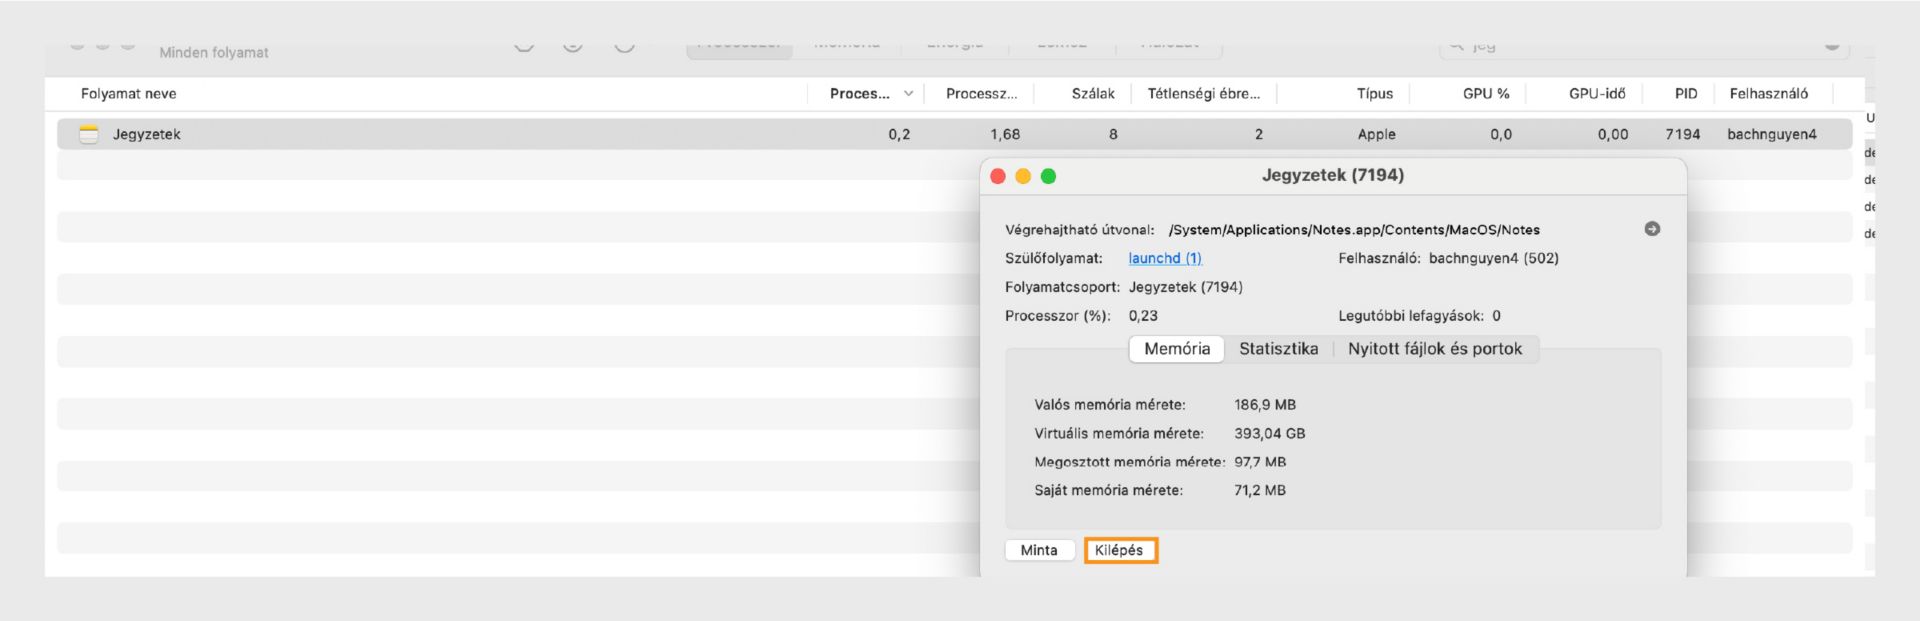Sort by GPU % column

tap(1486, 94)
